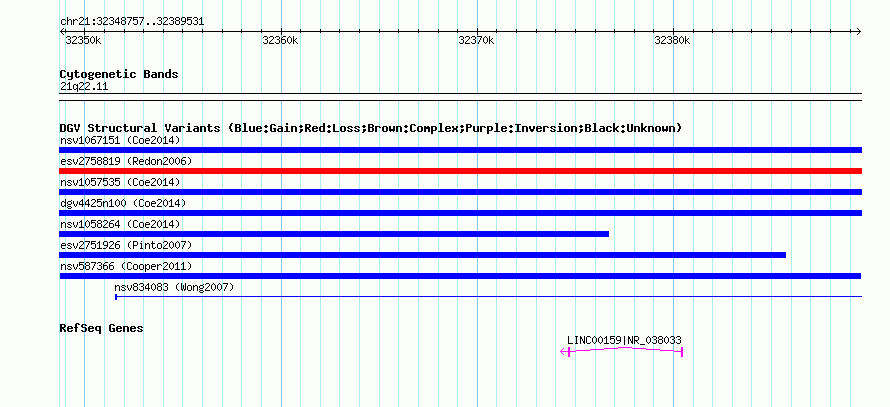Click the left arrowhead of the ruler
This screenshot has height=407, width=890.
point(62,32)
